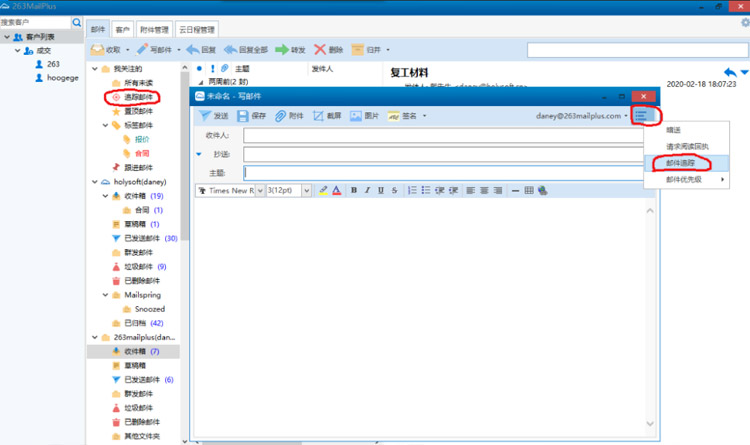Open the compose options menu icon
750x445 pixels.
646,116
